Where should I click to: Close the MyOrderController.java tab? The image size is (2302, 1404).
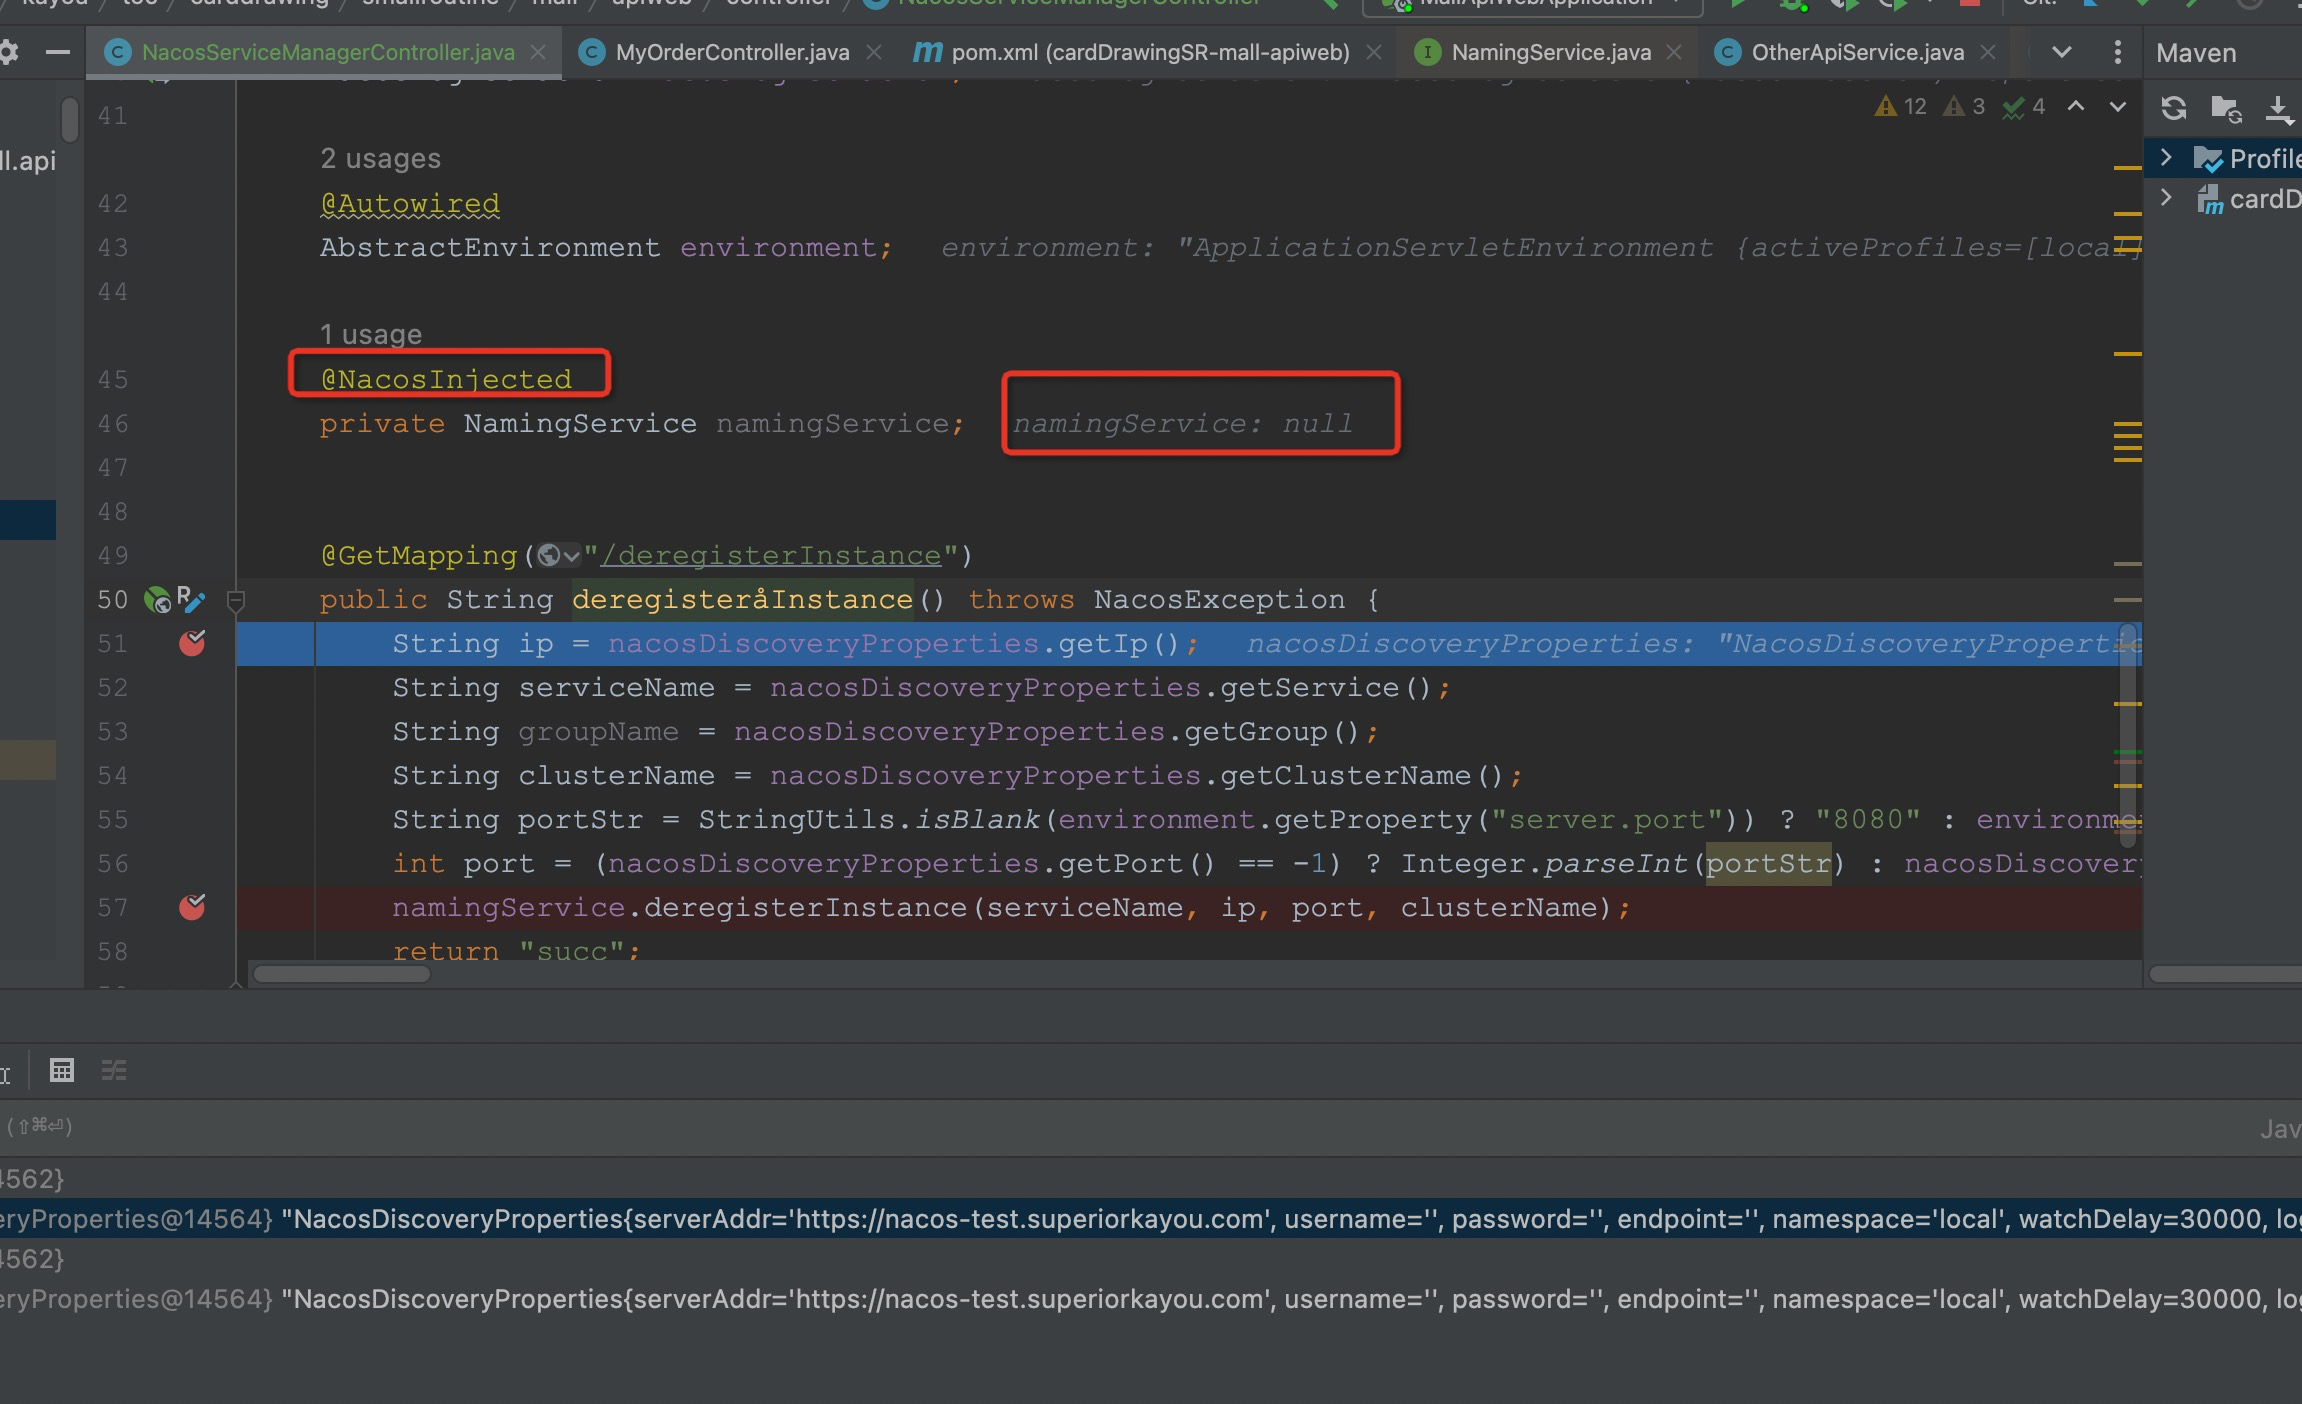coord(874,52)
